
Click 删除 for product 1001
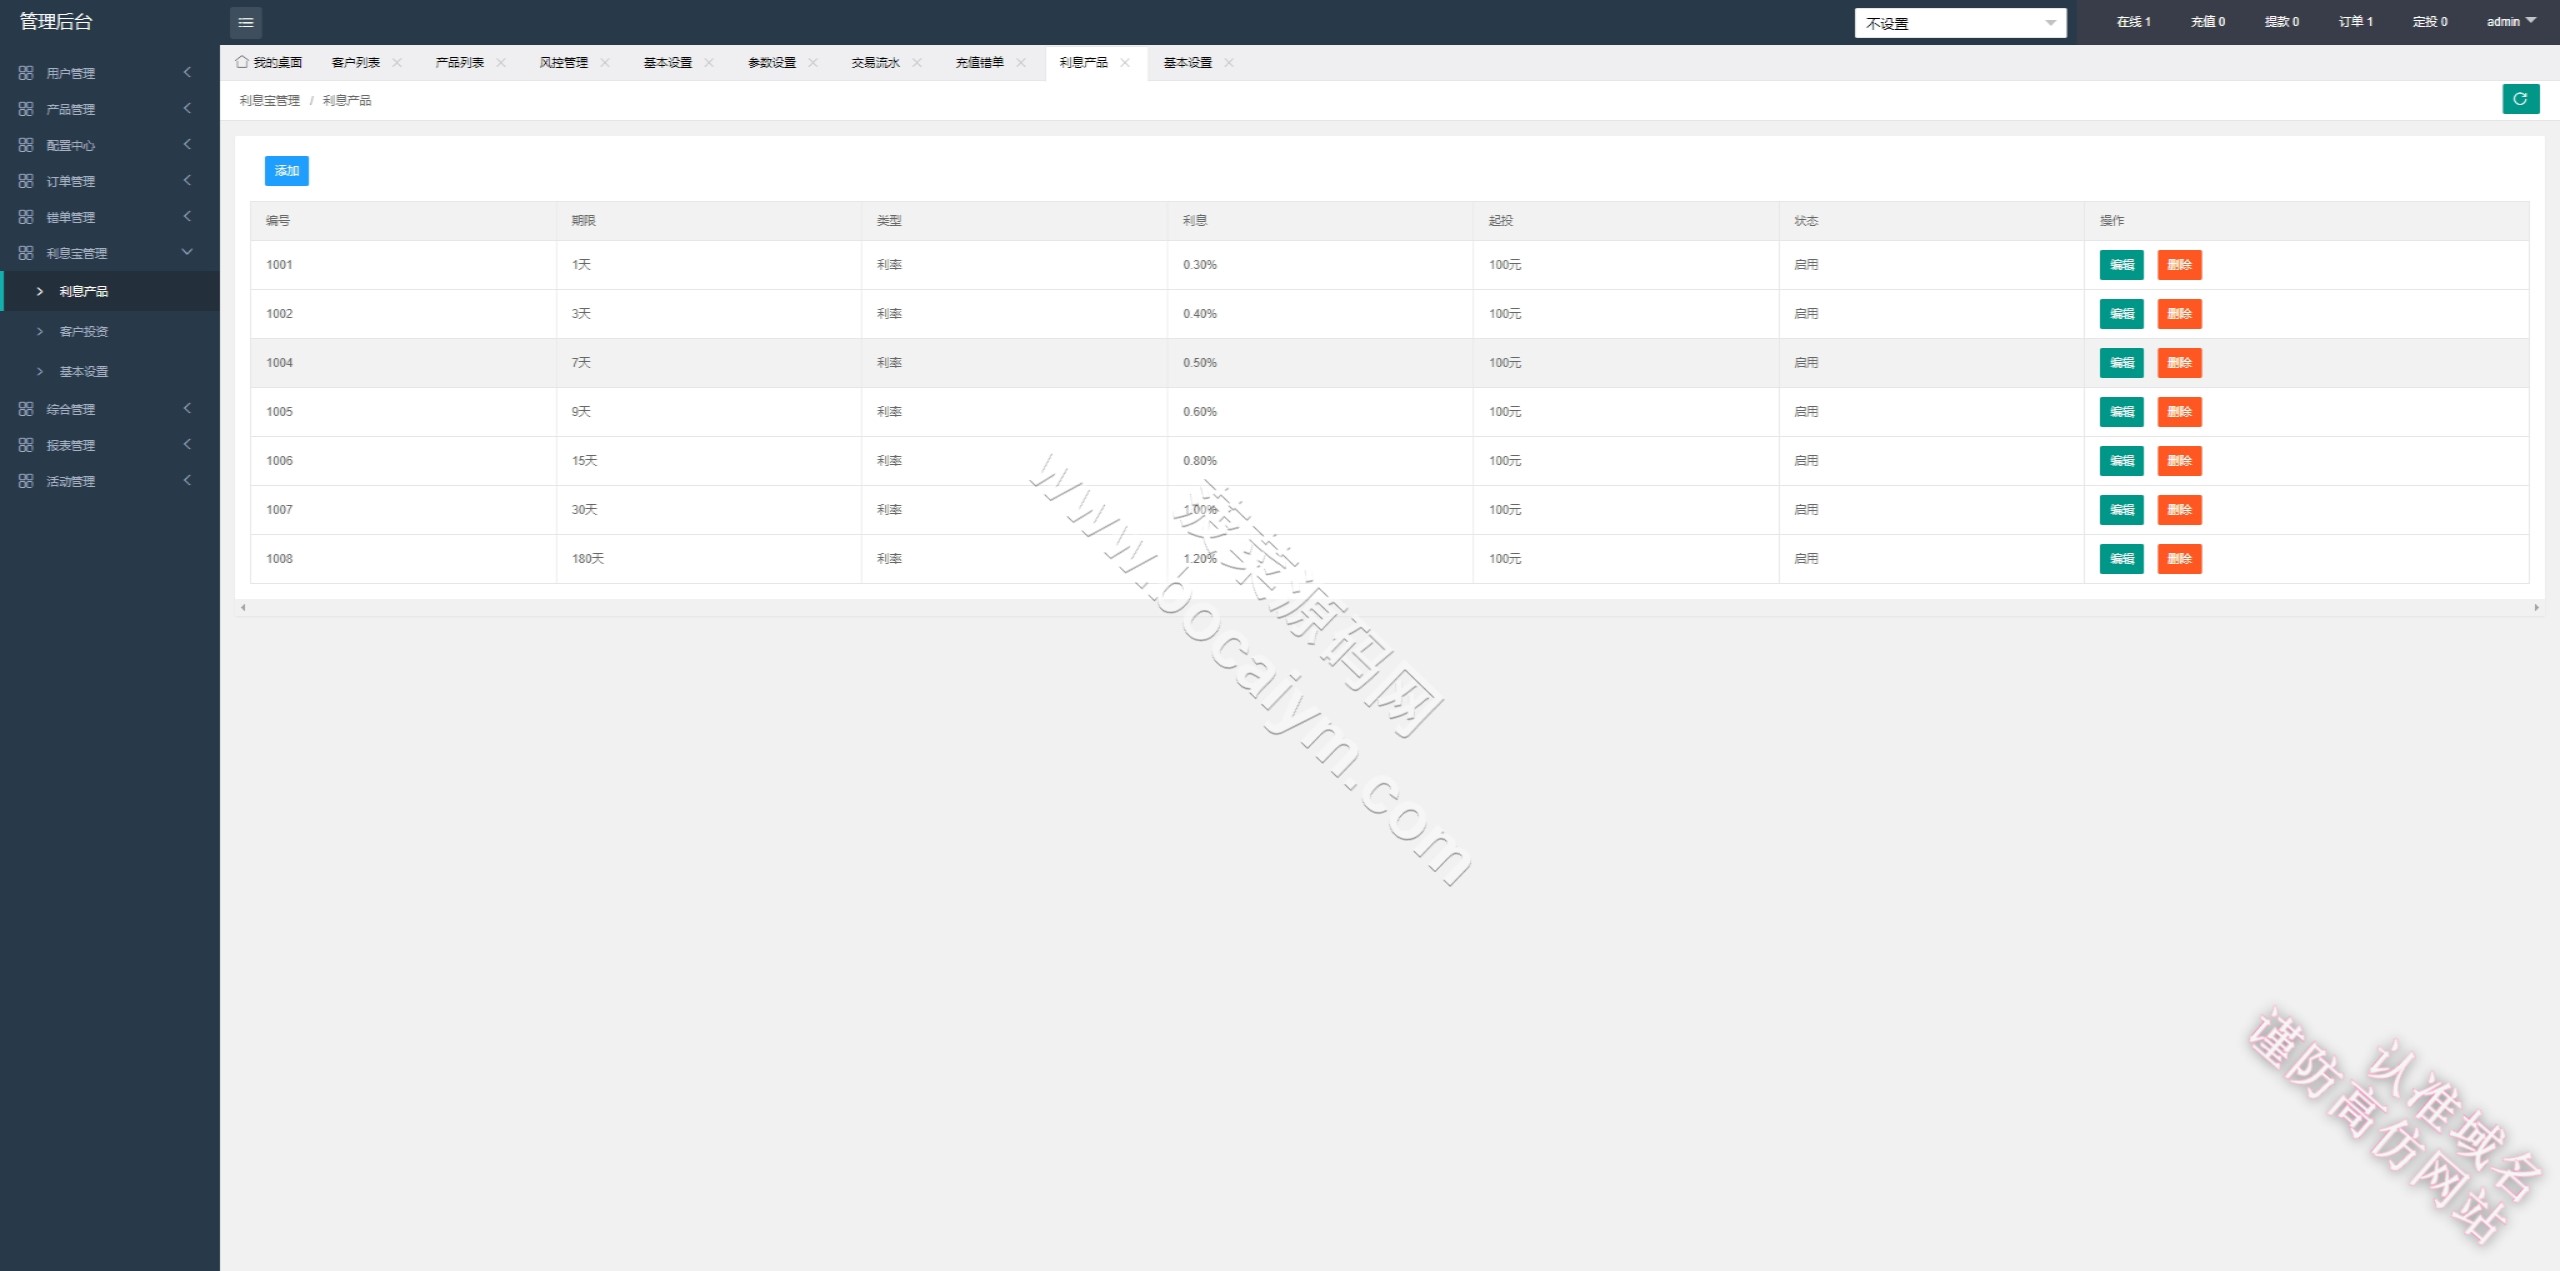point(2180,265)
